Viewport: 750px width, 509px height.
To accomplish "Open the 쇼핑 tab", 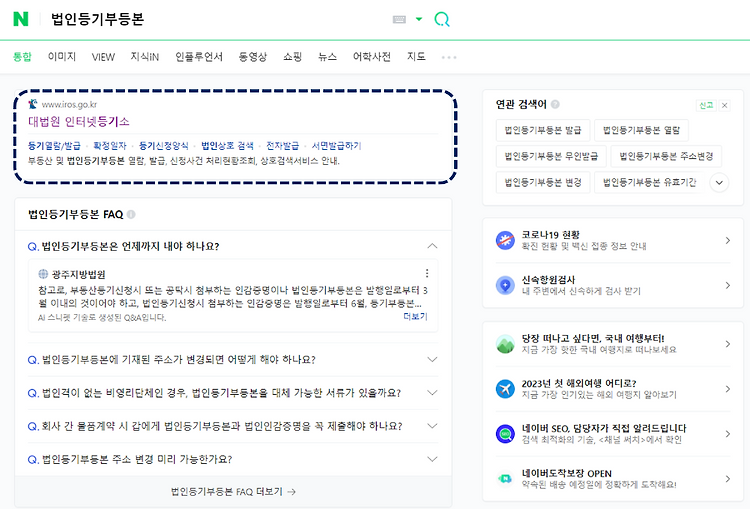I will (x=292, y=57).
